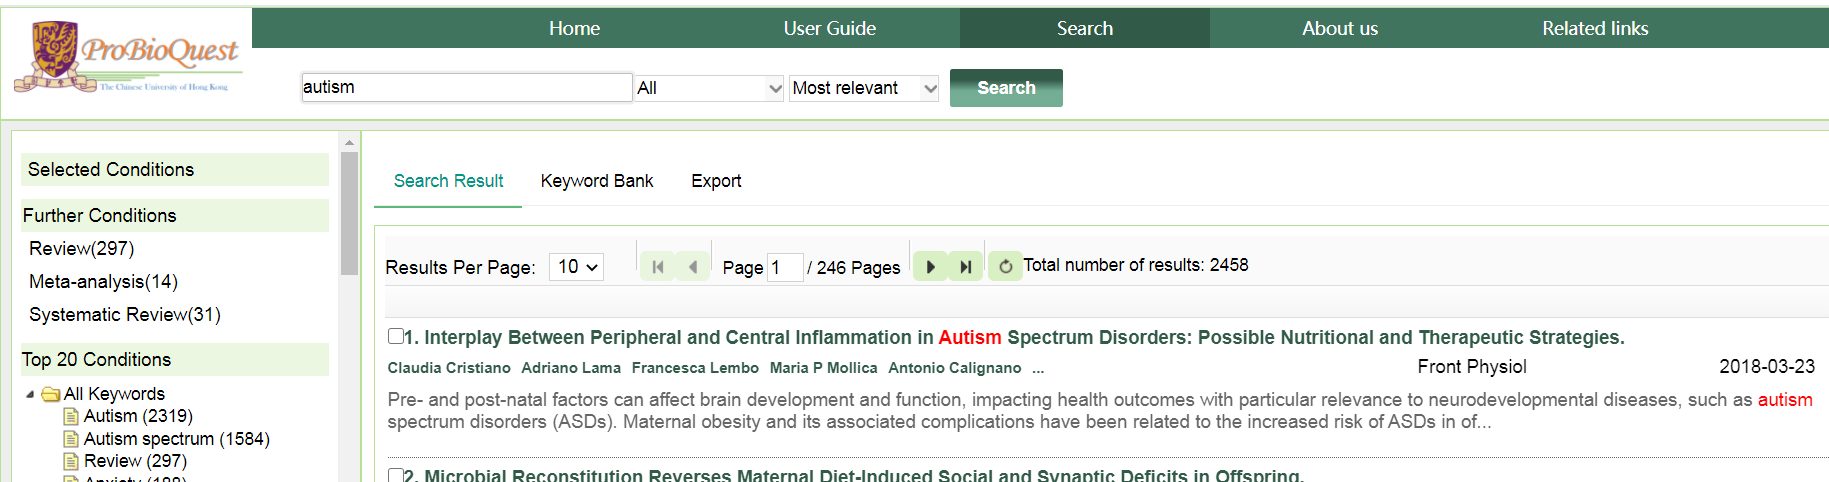Click the page number input field

point(785,267)
